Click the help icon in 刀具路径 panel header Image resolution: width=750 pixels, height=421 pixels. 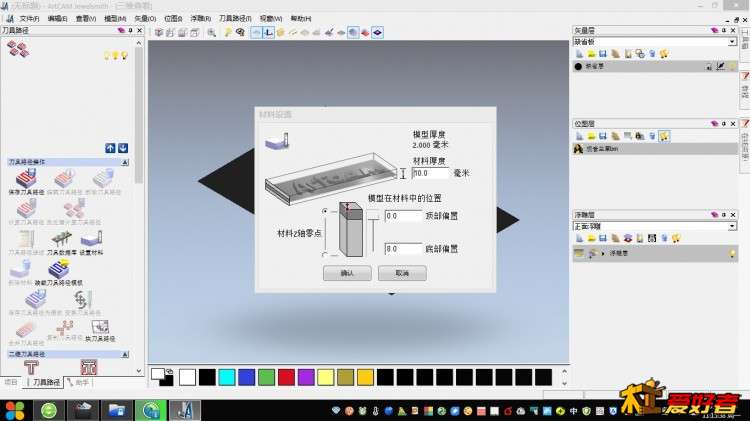point(121,30)
